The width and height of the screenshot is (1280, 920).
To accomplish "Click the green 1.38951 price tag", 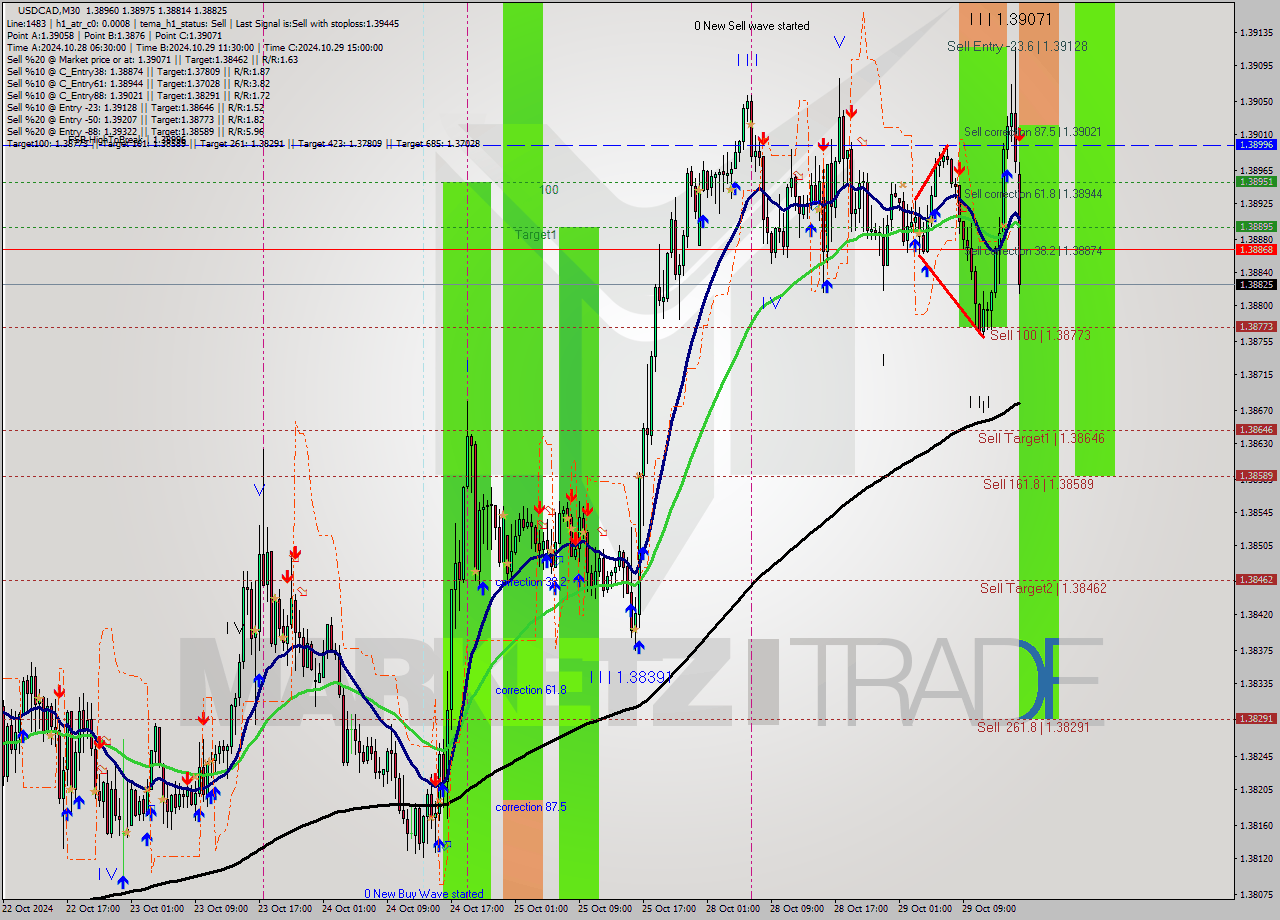I will coord(1255,181).
